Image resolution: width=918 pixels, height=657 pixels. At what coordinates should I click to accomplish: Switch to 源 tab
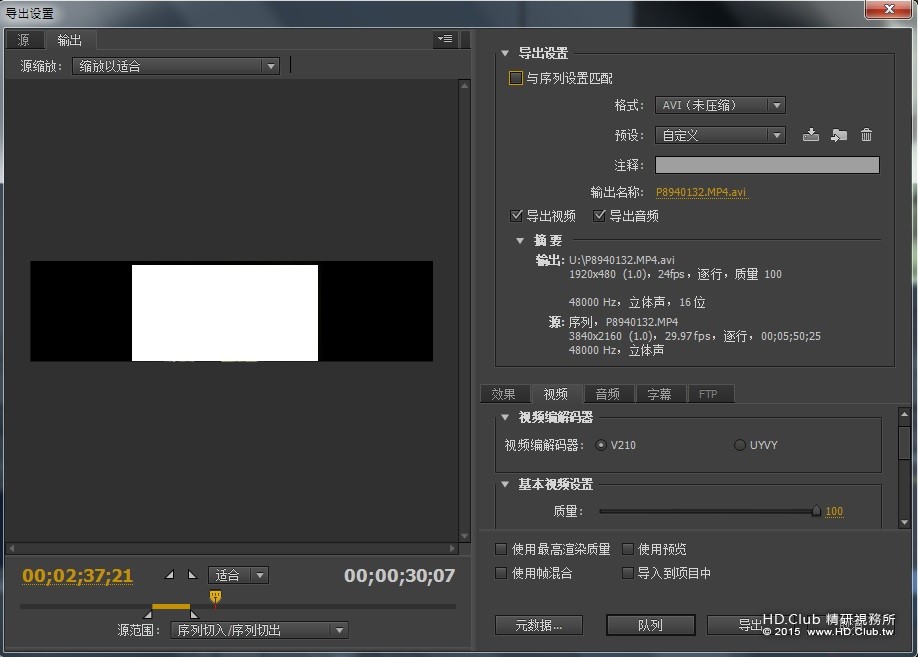point(24,40)
